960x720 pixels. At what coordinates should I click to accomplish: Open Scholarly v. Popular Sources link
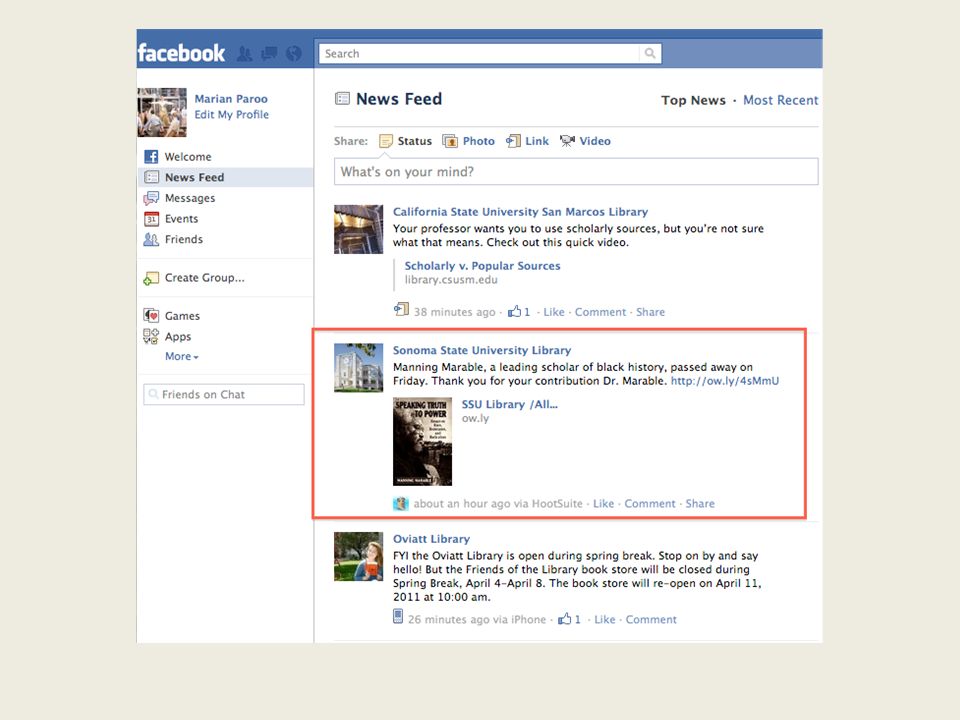point(482,266)
